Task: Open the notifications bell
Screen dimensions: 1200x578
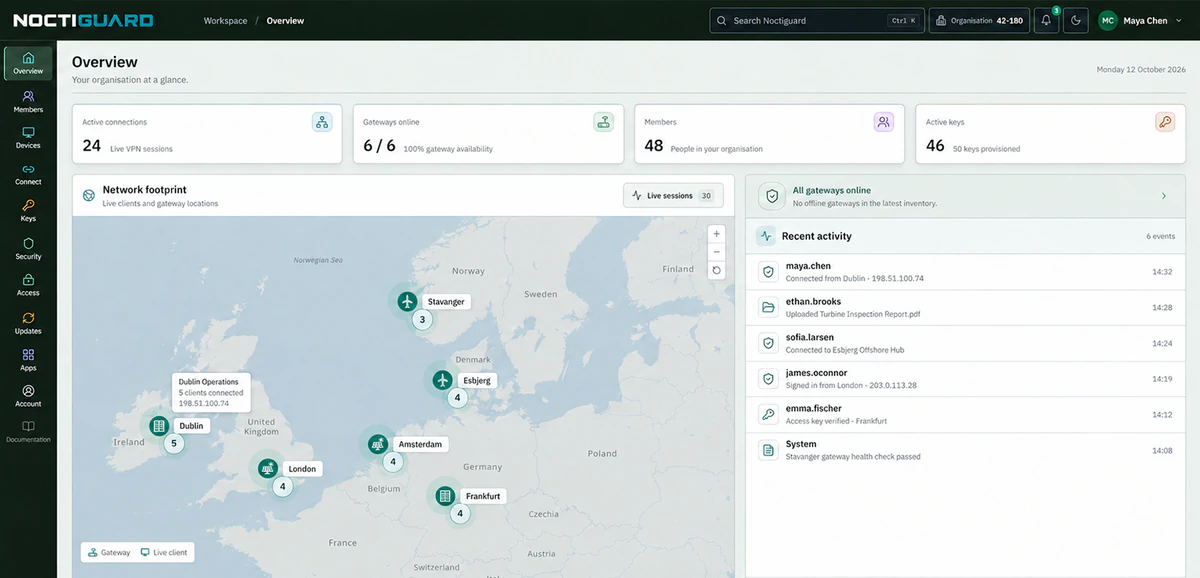Action: pos(1046,20)
